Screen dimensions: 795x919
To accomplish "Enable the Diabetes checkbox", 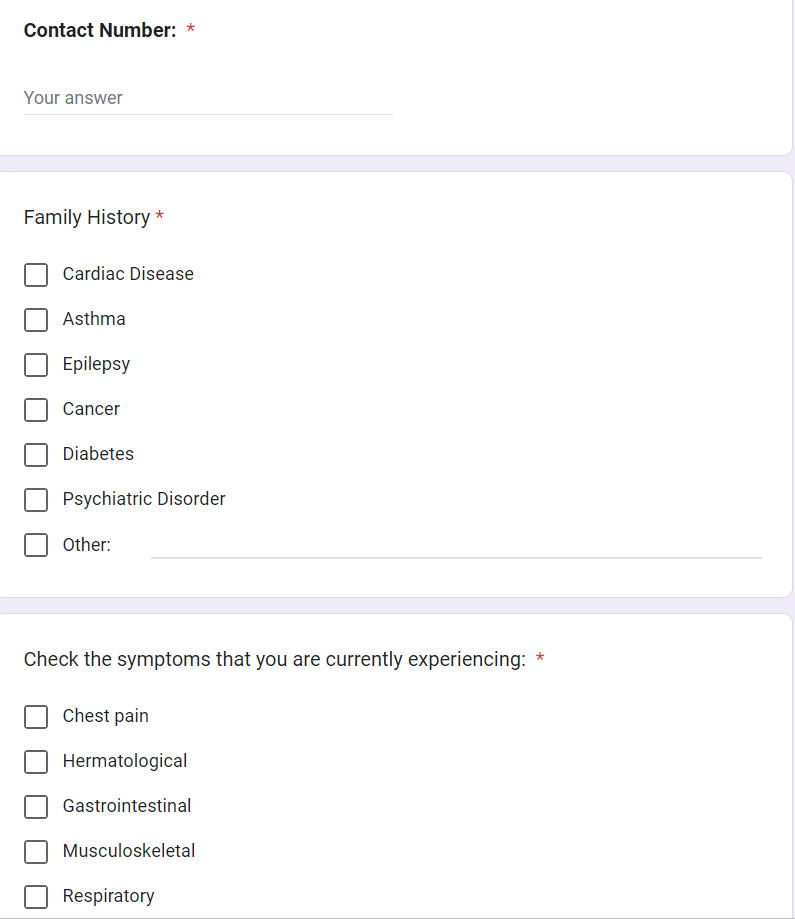I will click(36, 454).
